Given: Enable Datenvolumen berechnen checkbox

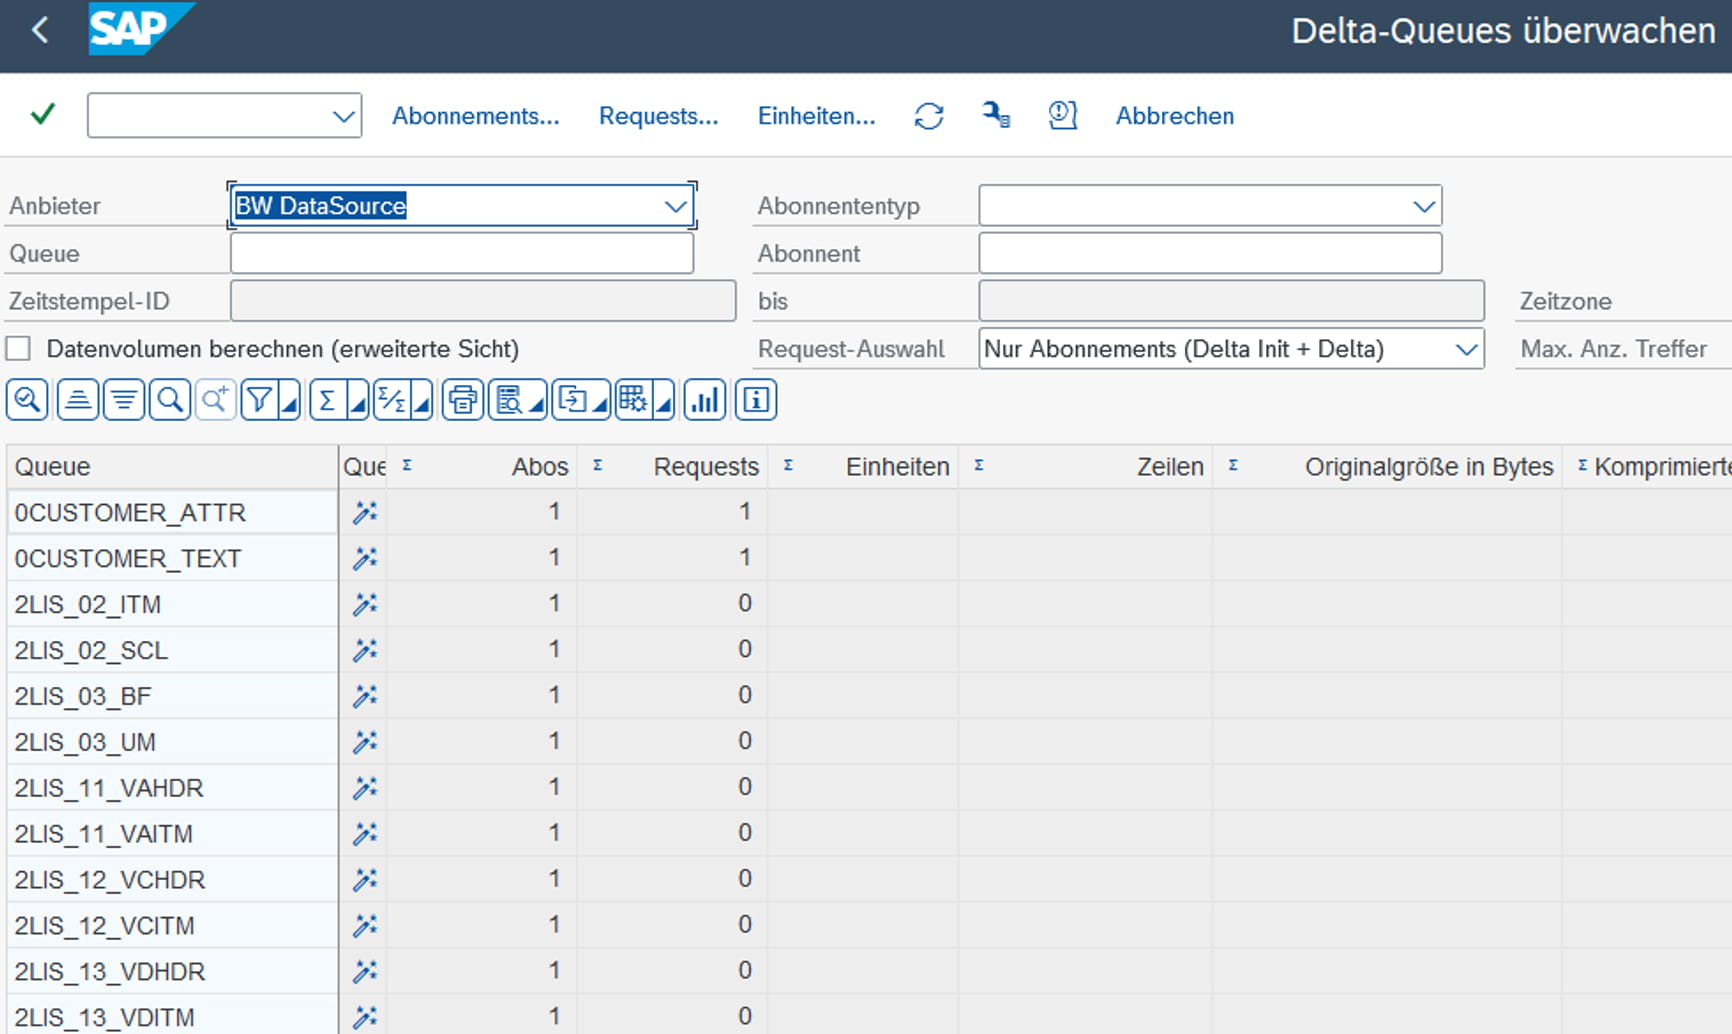Looking at the screenshot, I should click(18, 349).
